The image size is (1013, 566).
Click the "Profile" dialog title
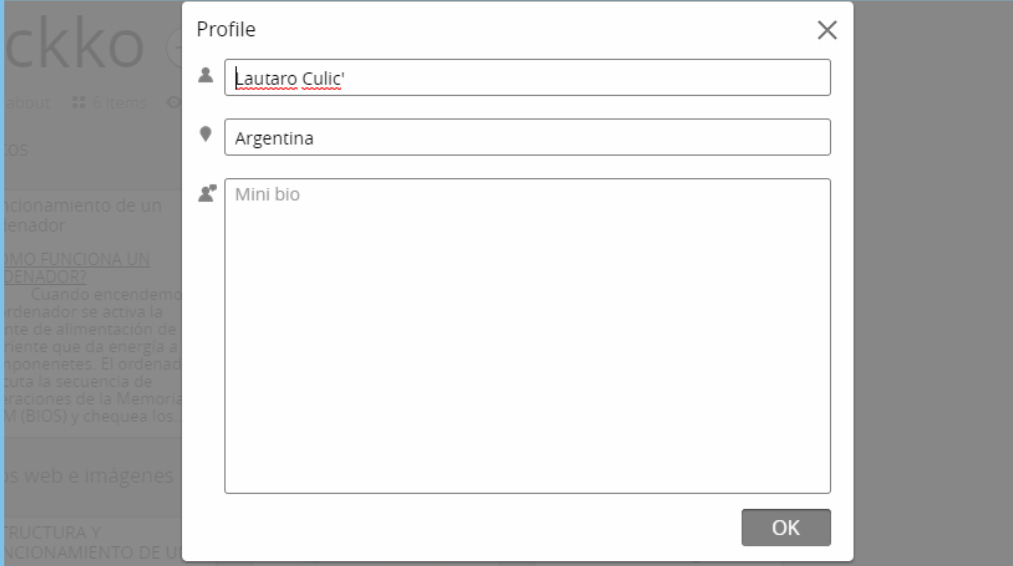pyautogui.click(x=226, y=30)
